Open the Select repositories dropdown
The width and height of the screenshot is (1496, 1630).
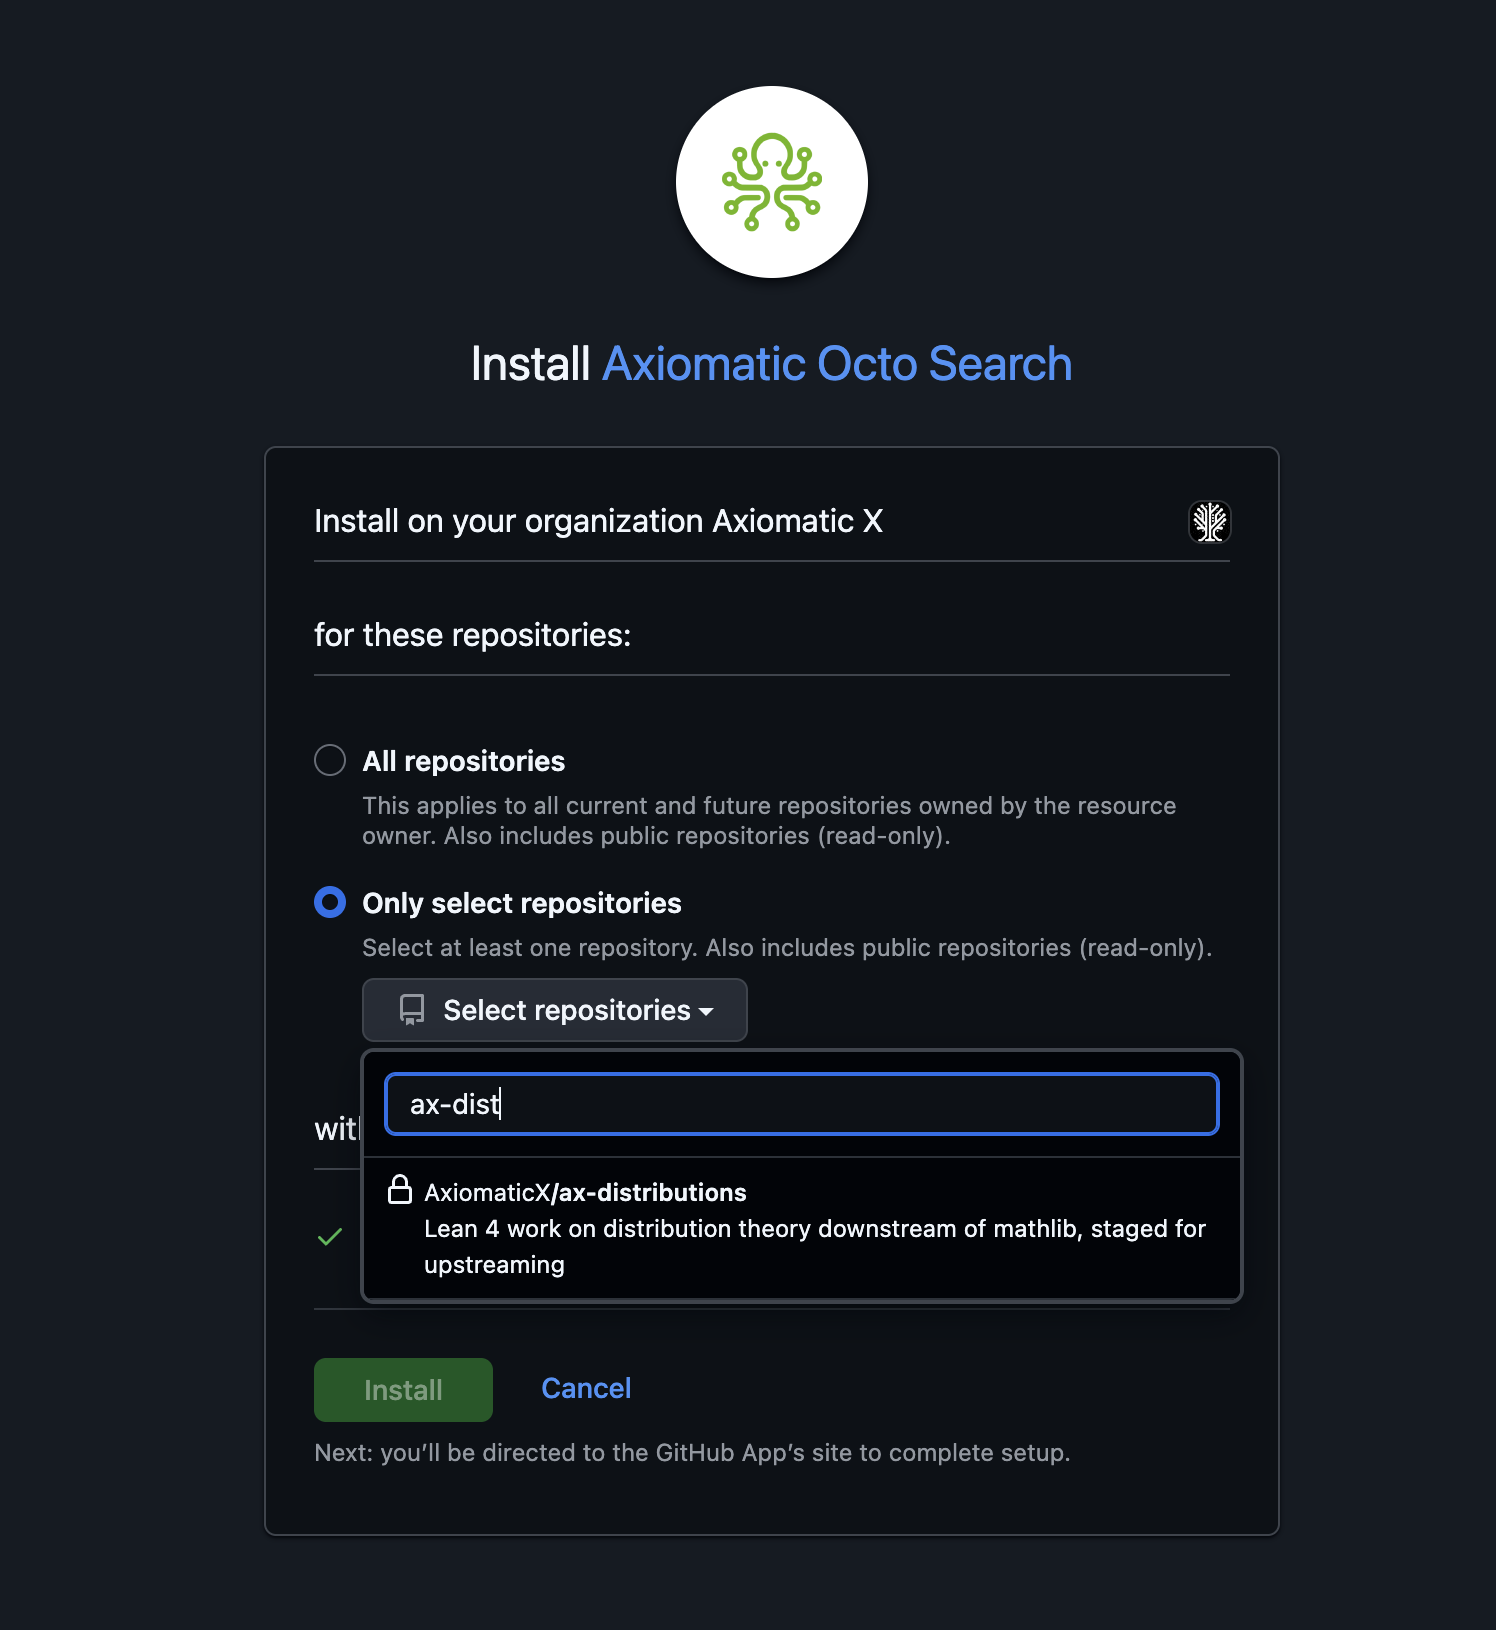pyautogui.click(x=555, y=1010)
